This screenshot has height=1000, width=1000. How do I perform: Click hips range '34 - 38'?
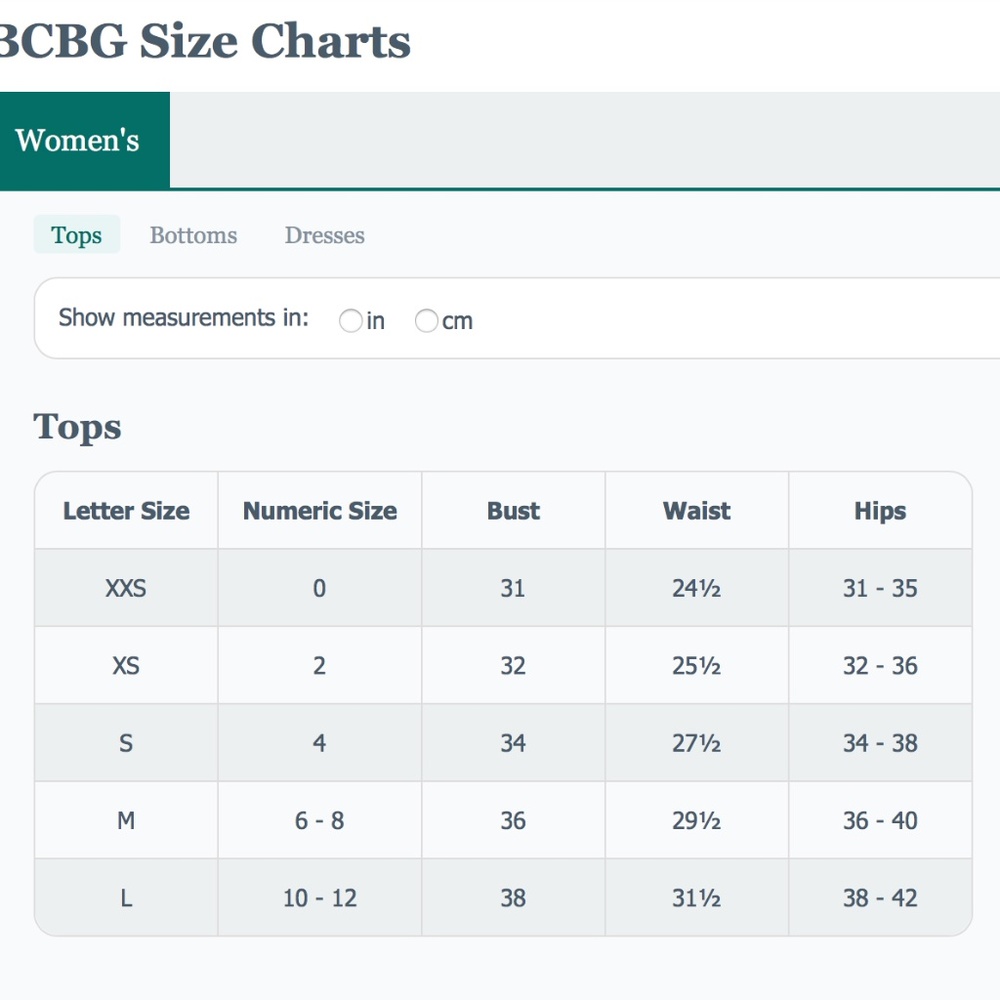coord(880,743)
